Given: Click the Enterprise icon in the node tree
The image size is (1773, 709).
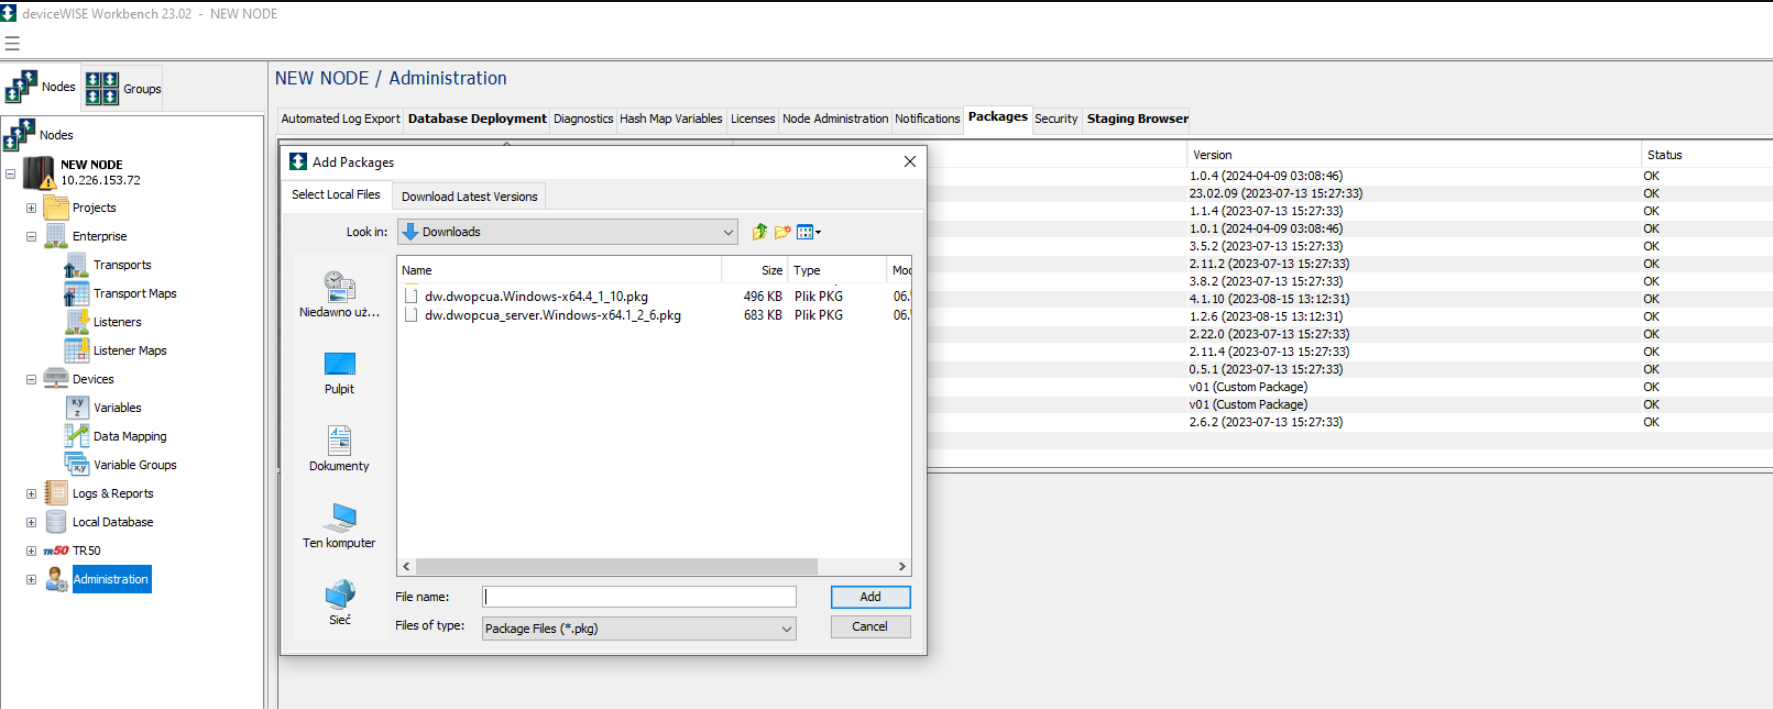Looking at the screenshot, I should pos(56,236).
